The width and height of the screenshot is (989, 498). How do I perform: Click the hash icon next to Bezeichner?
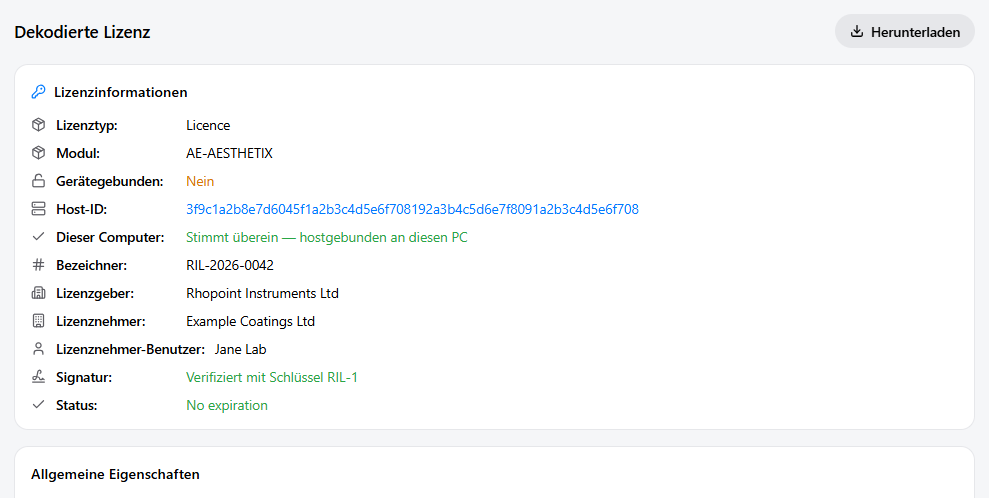38,265
